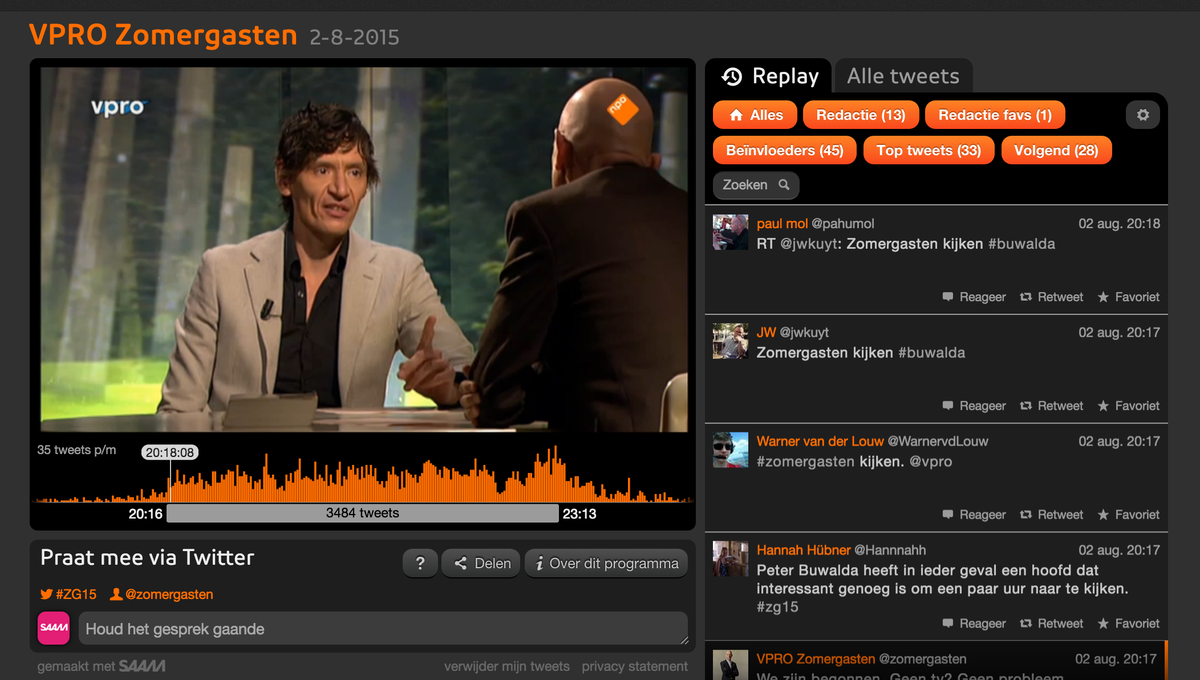Open Hannah Hübner's avatar
1200x680 pixels.
tap(730, 559)
